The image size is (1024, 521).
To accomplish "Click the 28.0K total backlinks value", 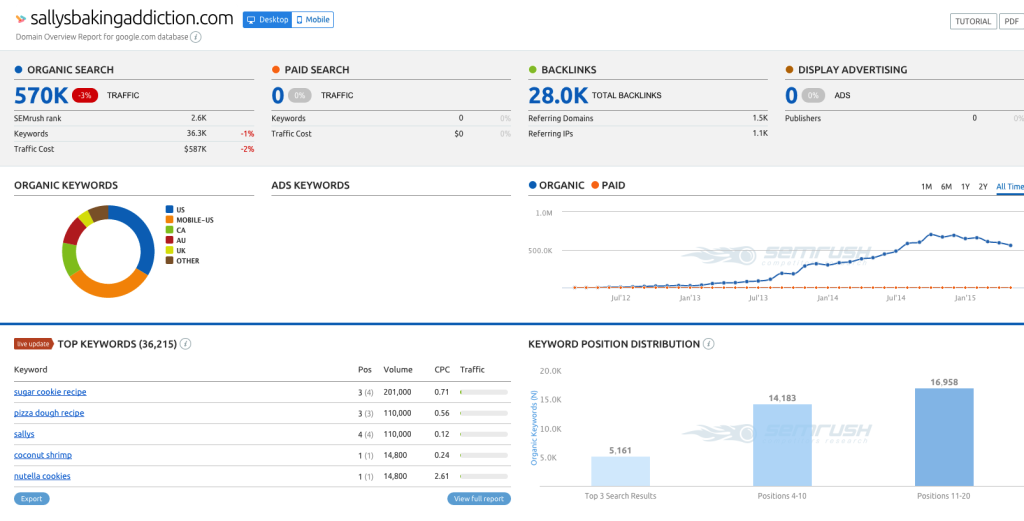I will (558, 95).
